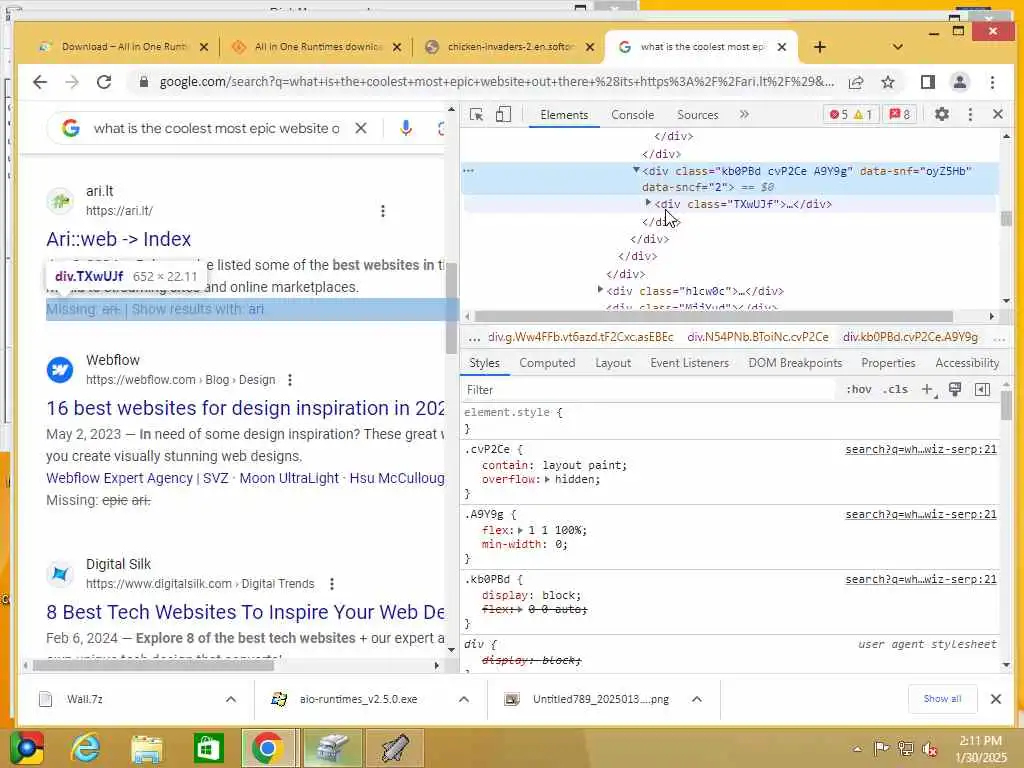Click the rendering emulation paintbrush icon

click(955, 389)
